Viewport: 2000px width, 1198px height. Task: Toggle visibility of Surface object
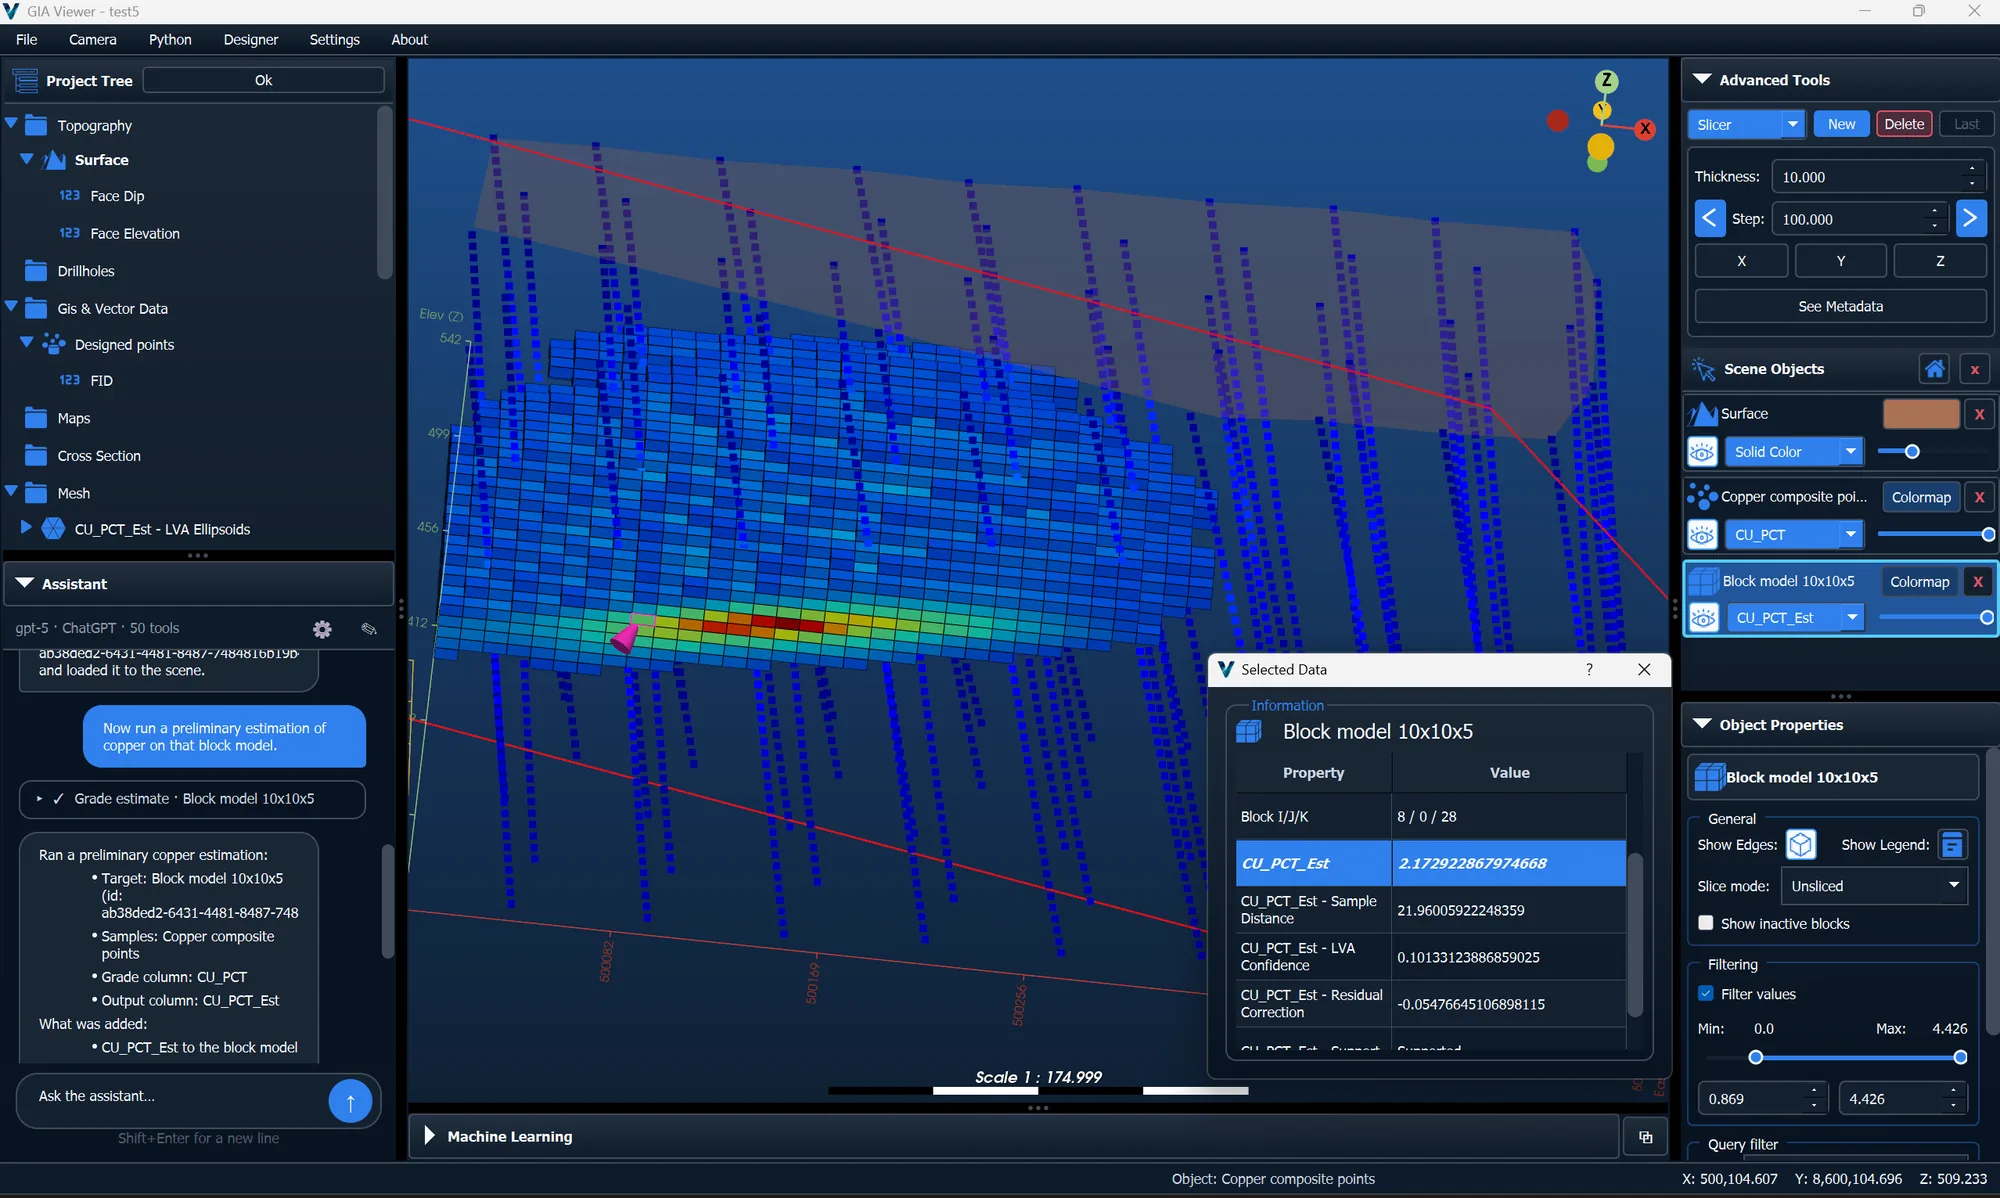coord(1702,452)
